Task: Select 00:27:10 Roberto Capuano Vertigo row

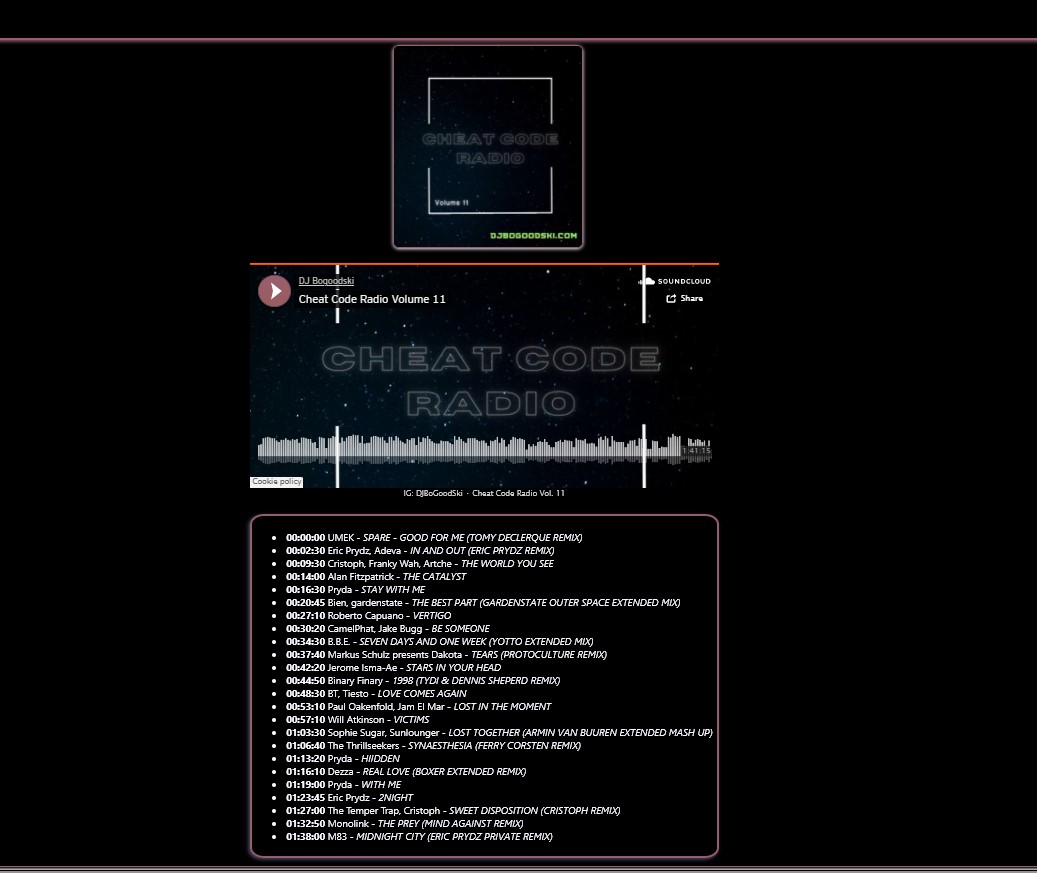Action: [x=368, y=616]
